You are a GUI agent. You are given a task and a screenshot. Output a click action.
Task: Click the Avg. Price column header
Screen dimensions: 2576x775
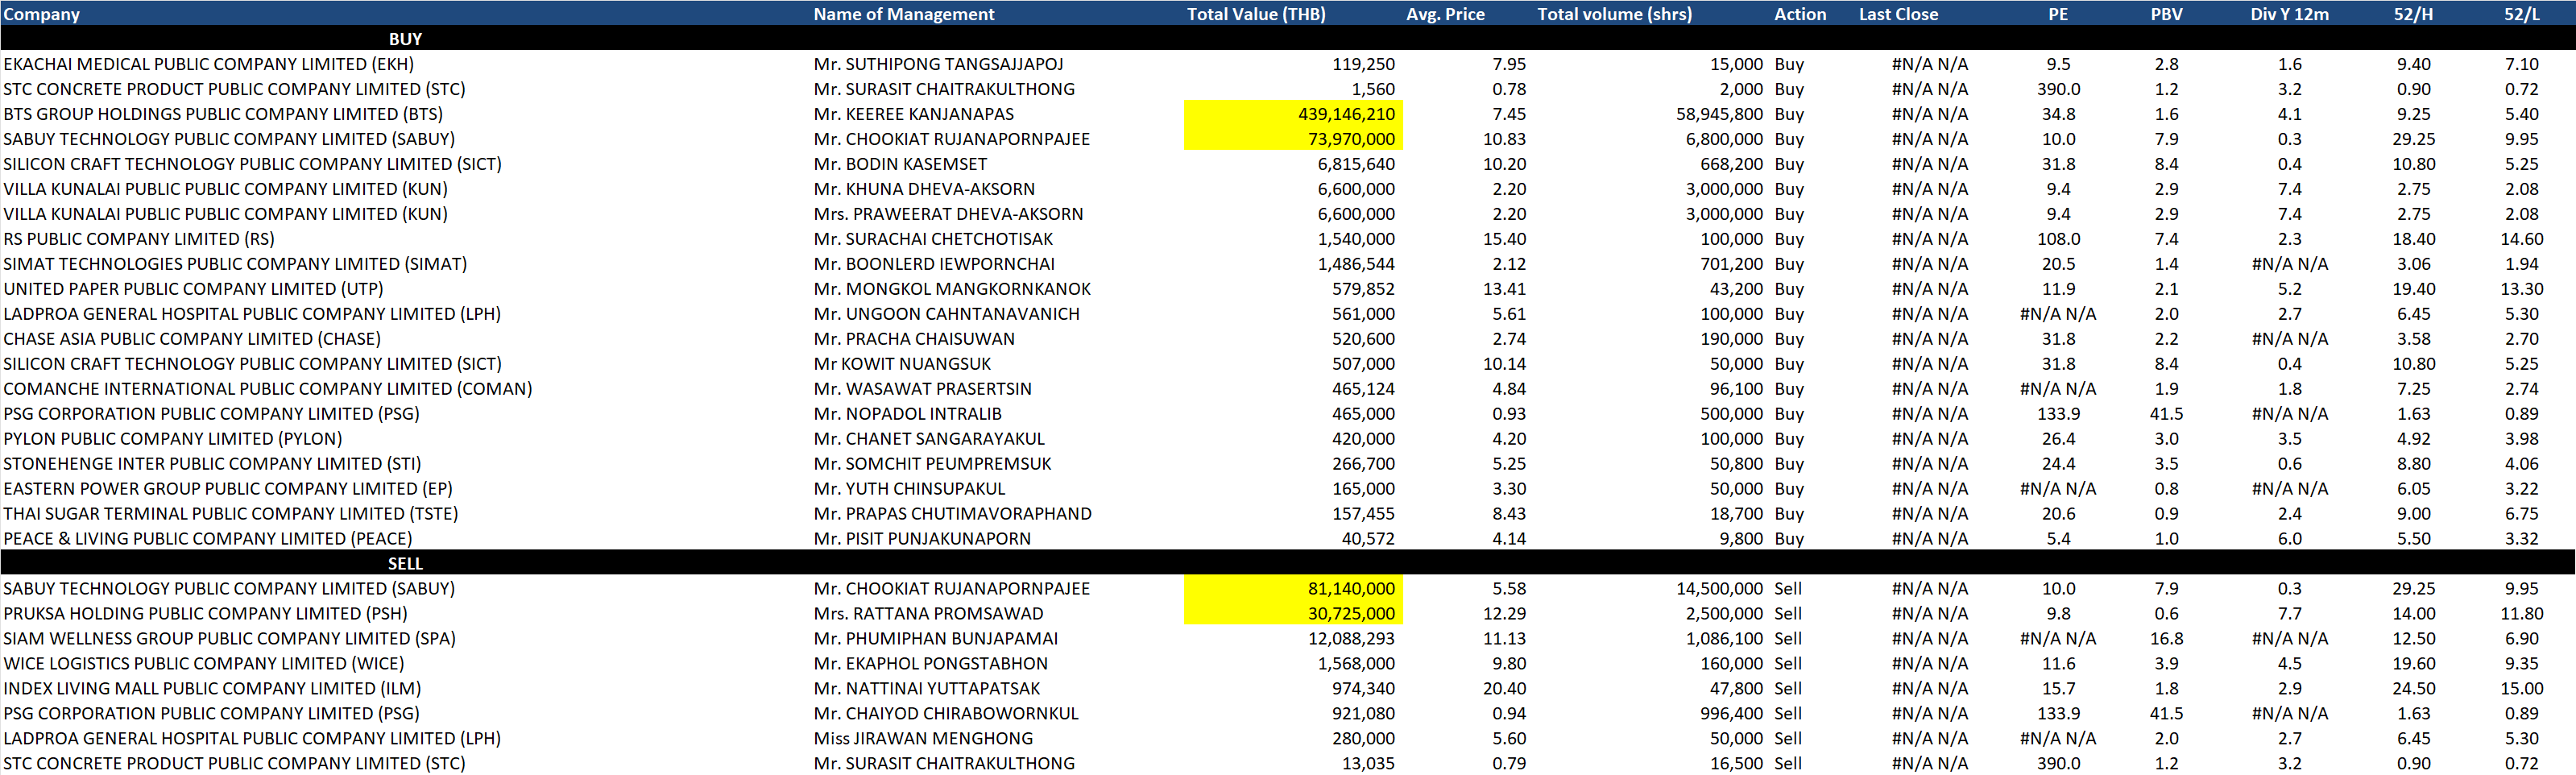click(x=1444, y=14)
